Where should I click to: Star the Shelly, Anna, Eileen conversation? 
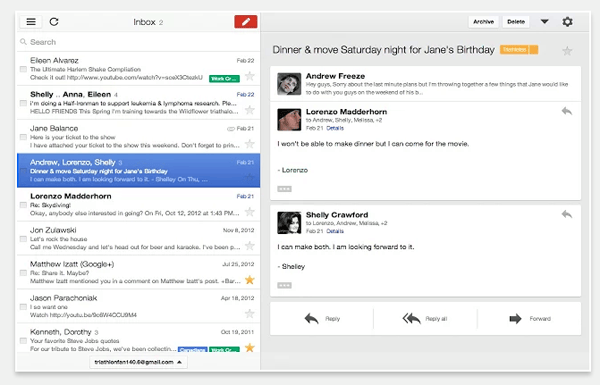(x=249, y=110)
